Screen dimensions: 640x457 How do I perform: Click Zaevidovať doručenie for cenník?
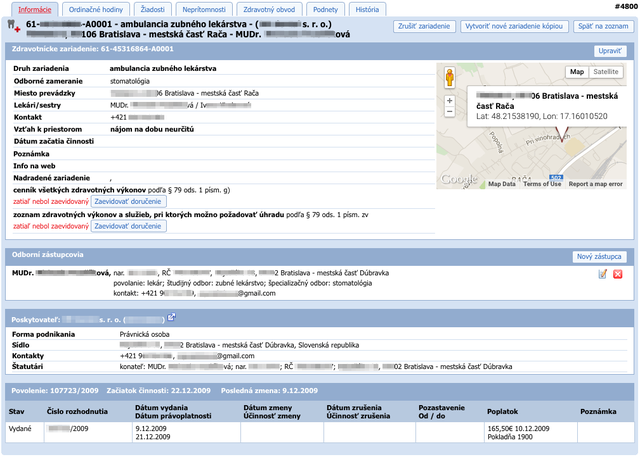[128, 201]
